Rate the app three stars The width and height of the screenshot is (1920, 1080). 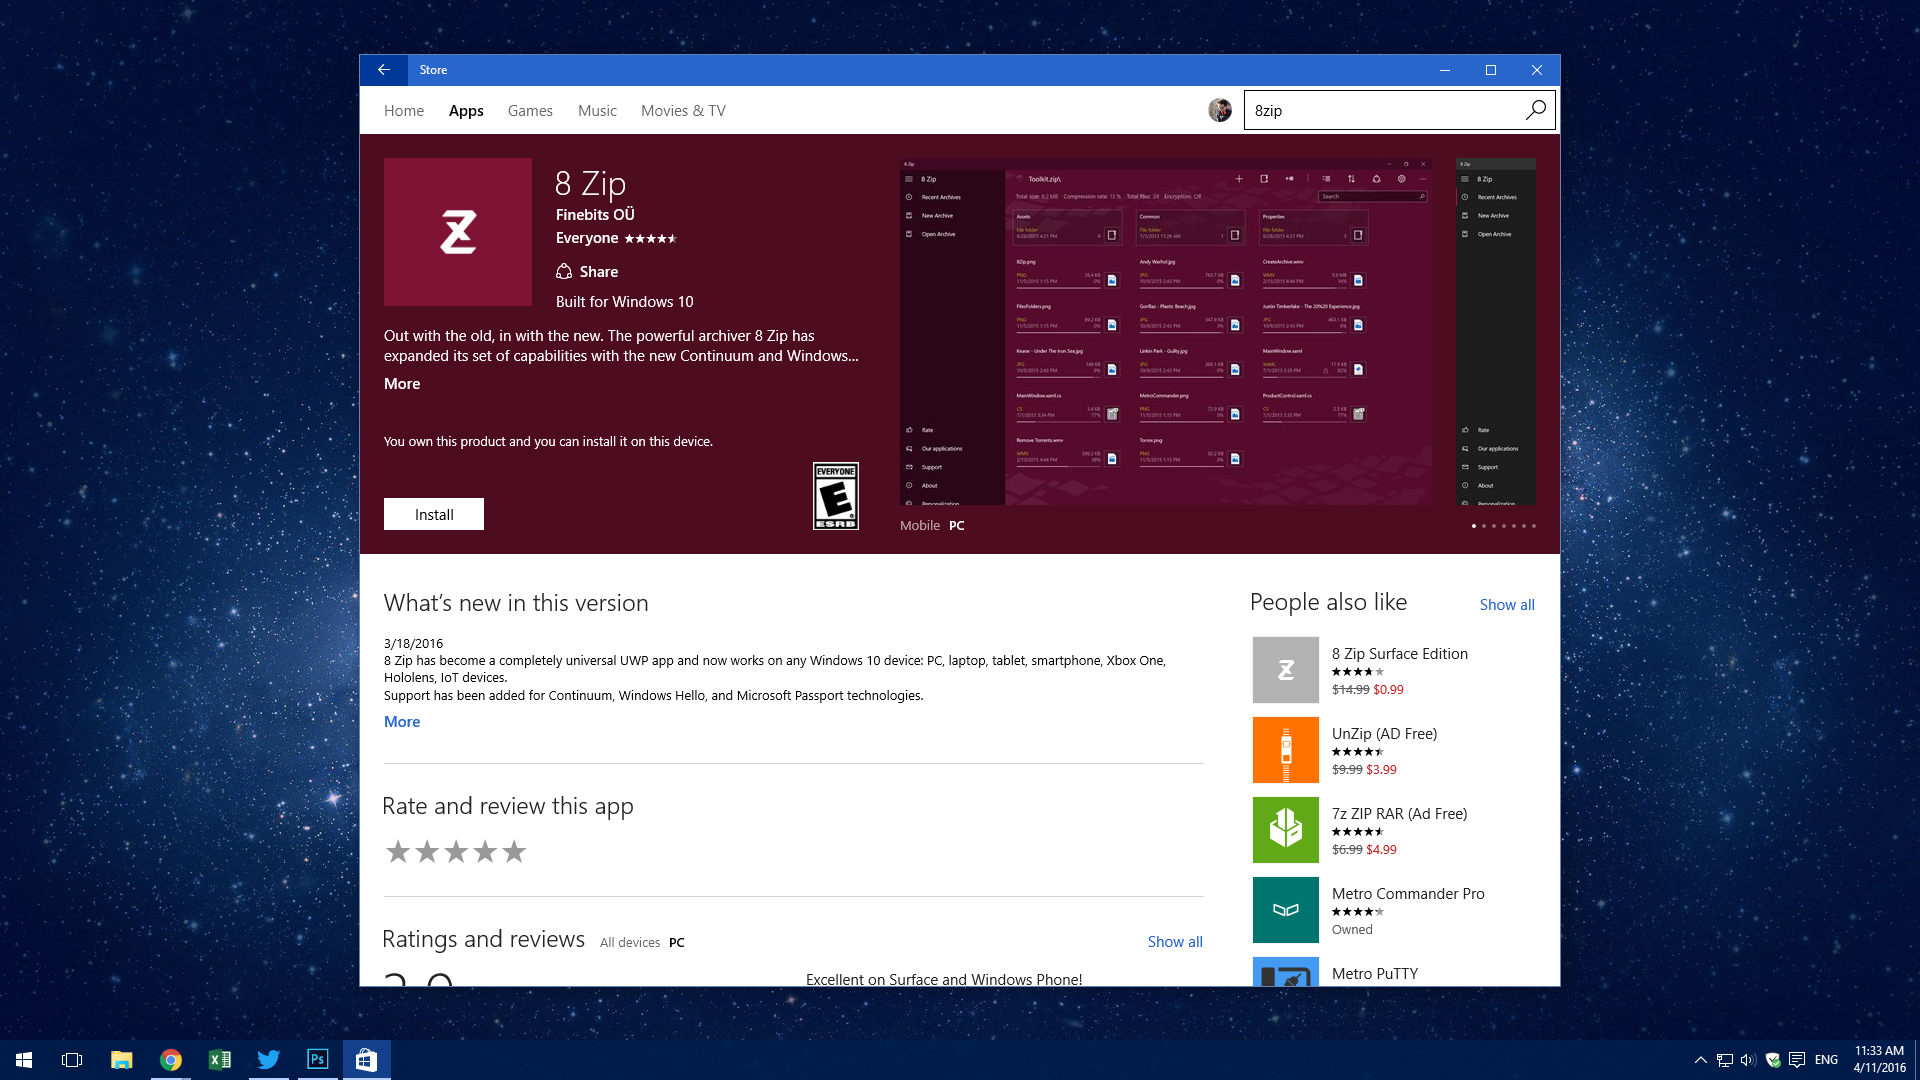(x=456, y=851)
